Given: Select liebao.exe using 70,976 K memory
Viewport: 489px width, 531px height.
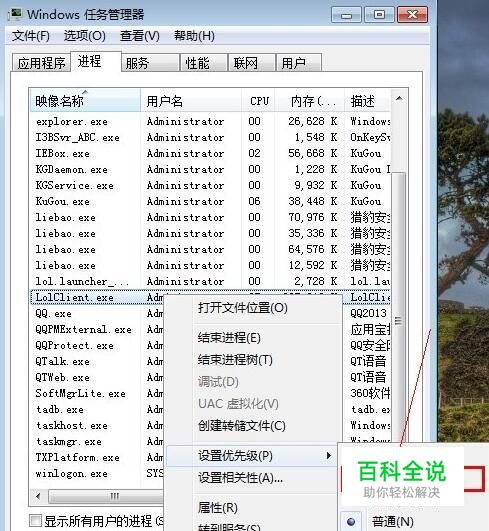Looking at the screenshot, I should (x=210, y=217).
